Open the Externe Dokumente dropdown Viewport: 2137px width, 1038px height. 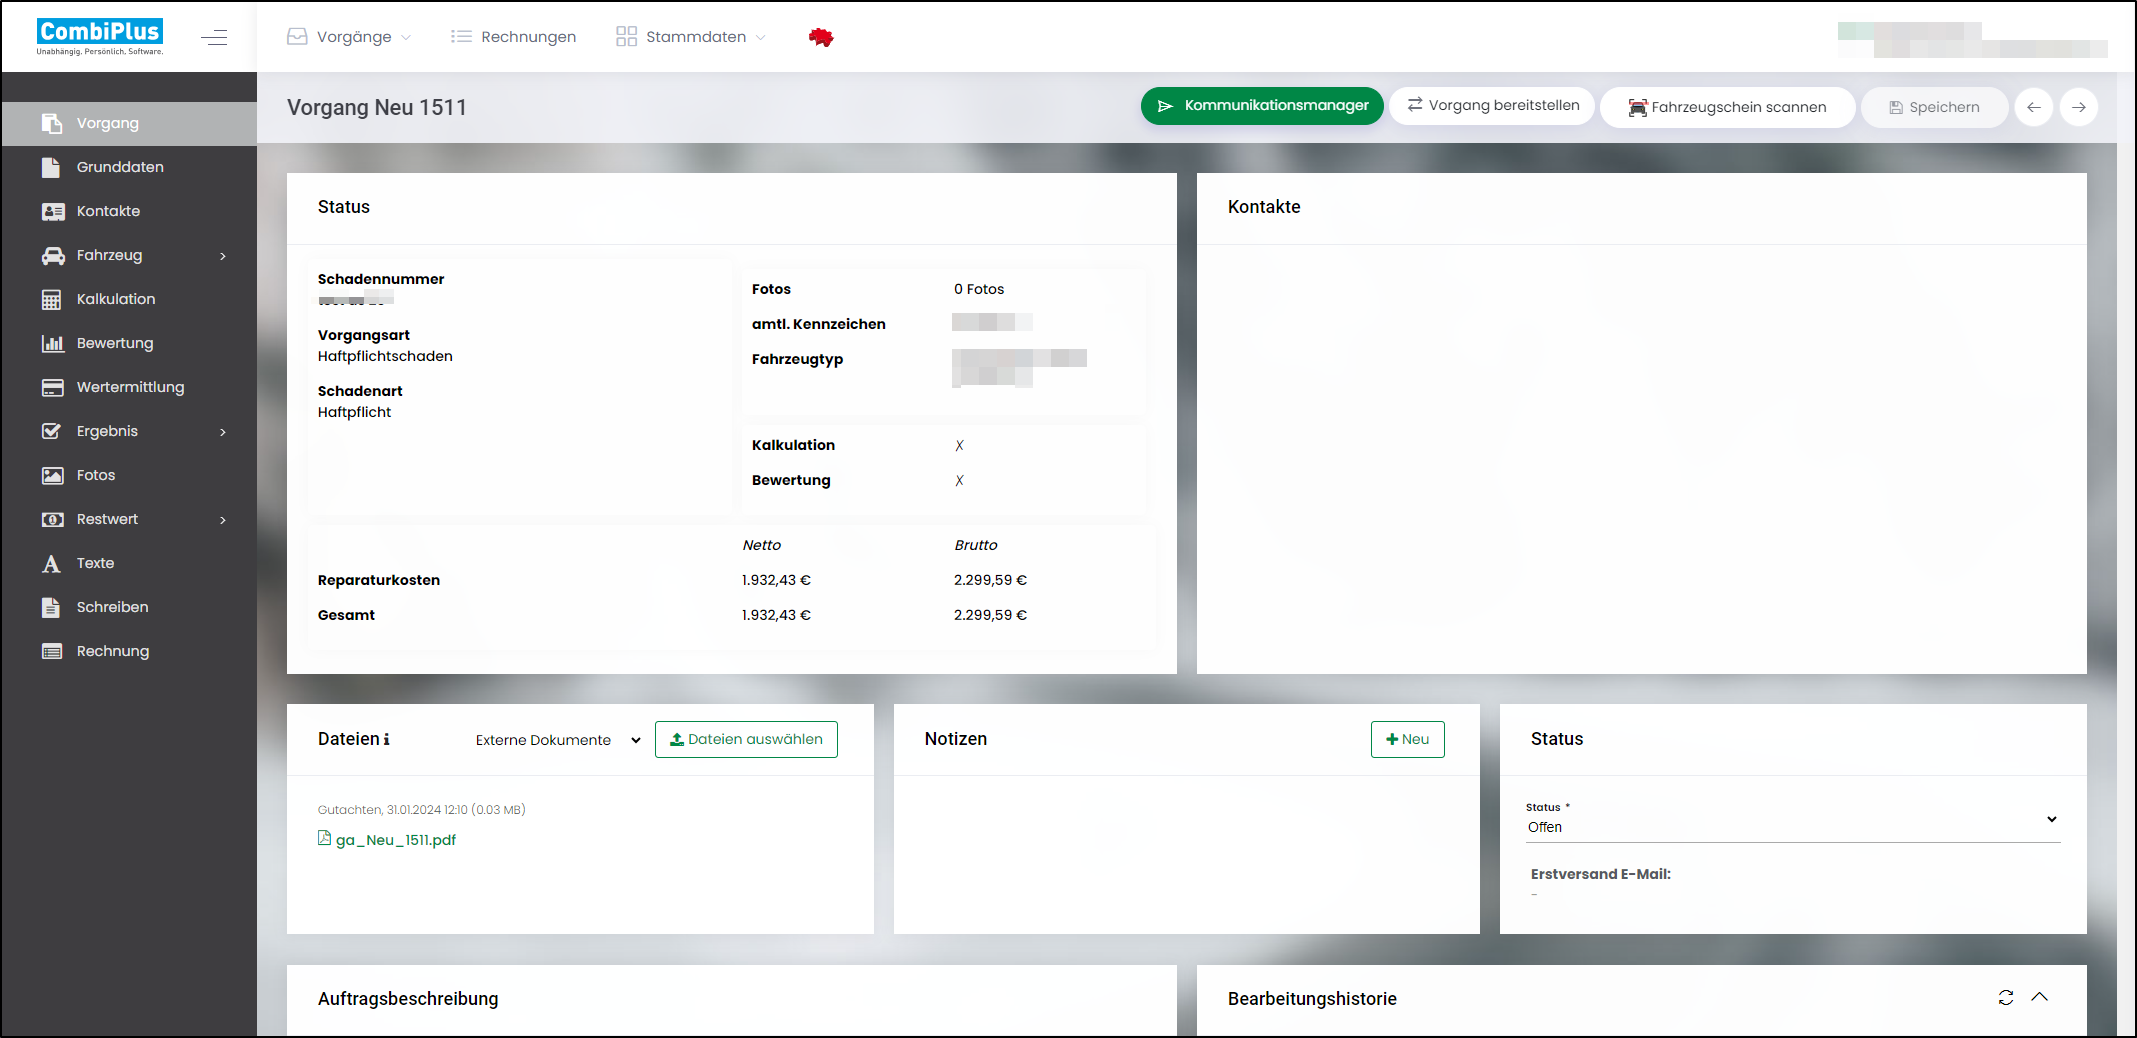tap(557, 740)
